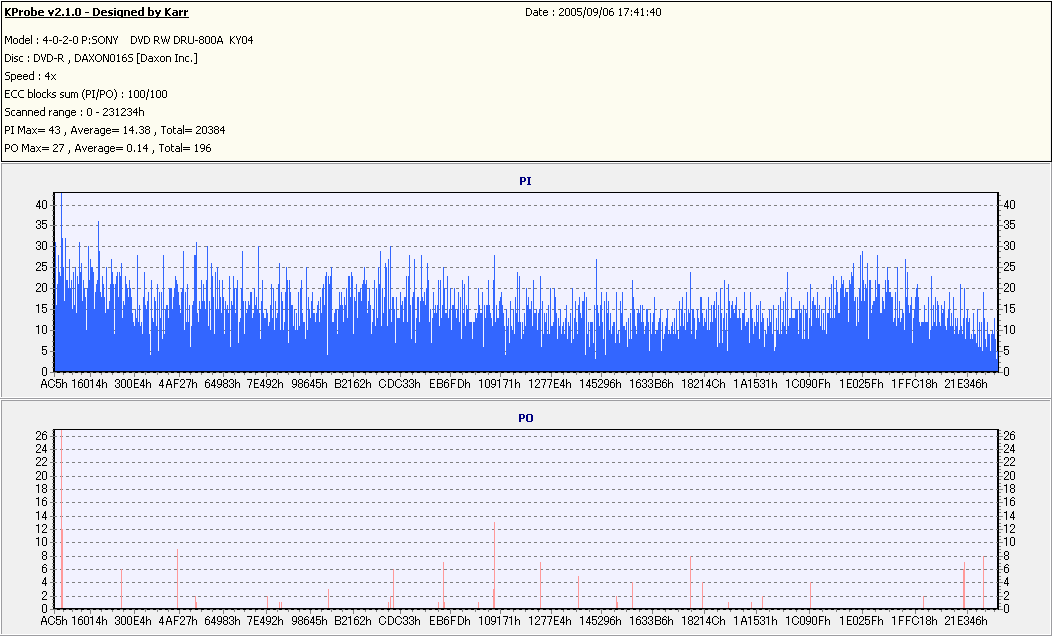Select the Model SONY DVD RW DRU-800A line
1052x636 pixels.
(128, 40)
